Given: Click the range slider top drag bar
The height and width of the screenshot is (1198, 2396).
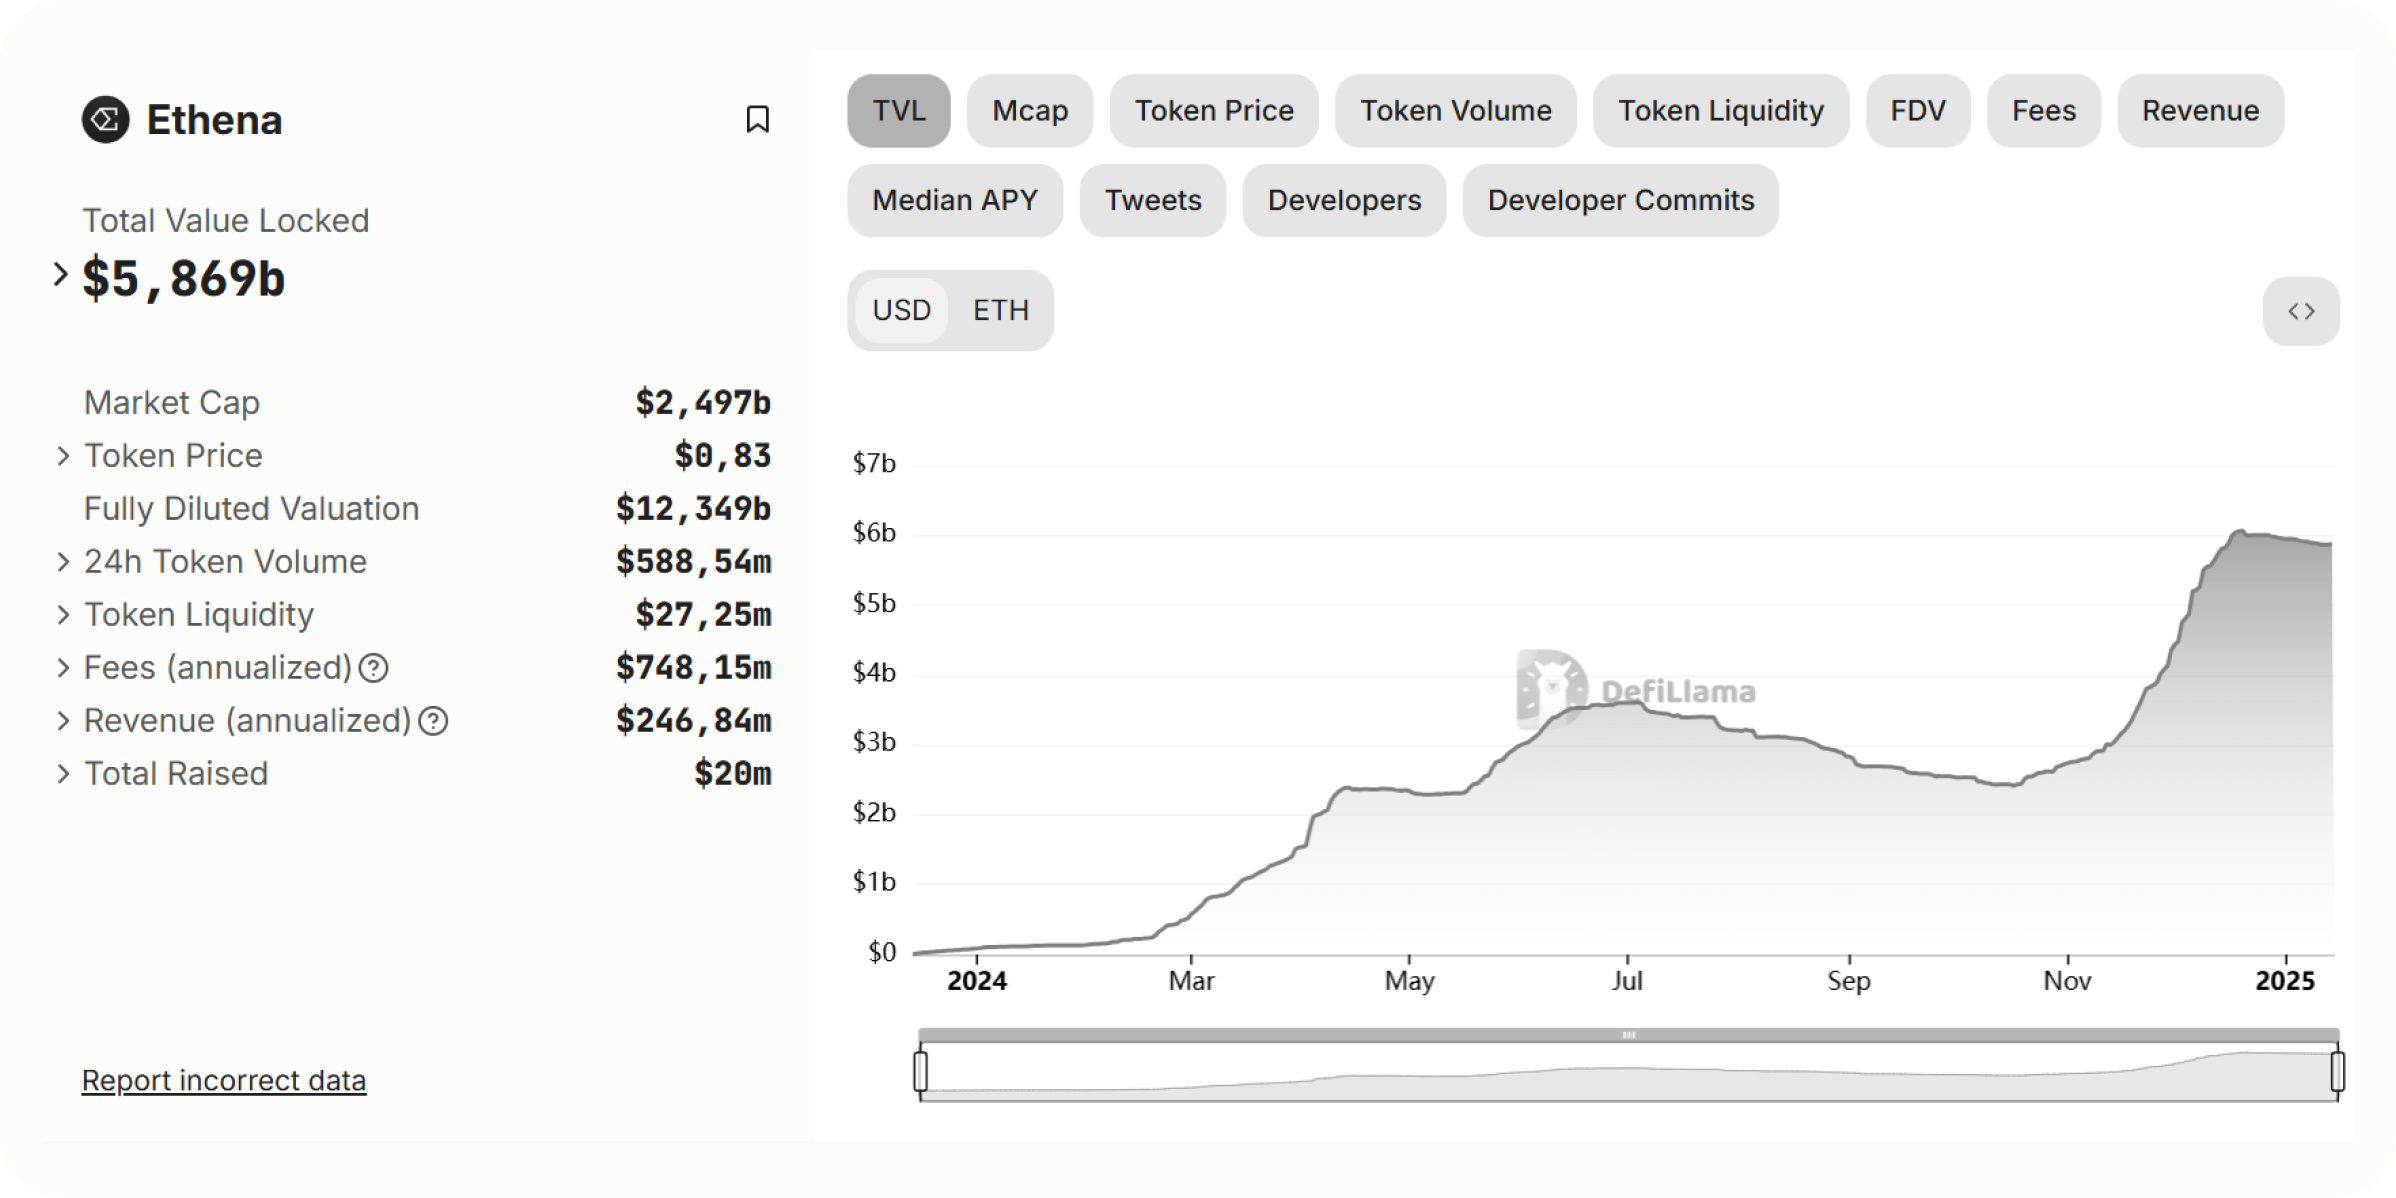Looking at the screenshot, I should pos(1628,1035).
